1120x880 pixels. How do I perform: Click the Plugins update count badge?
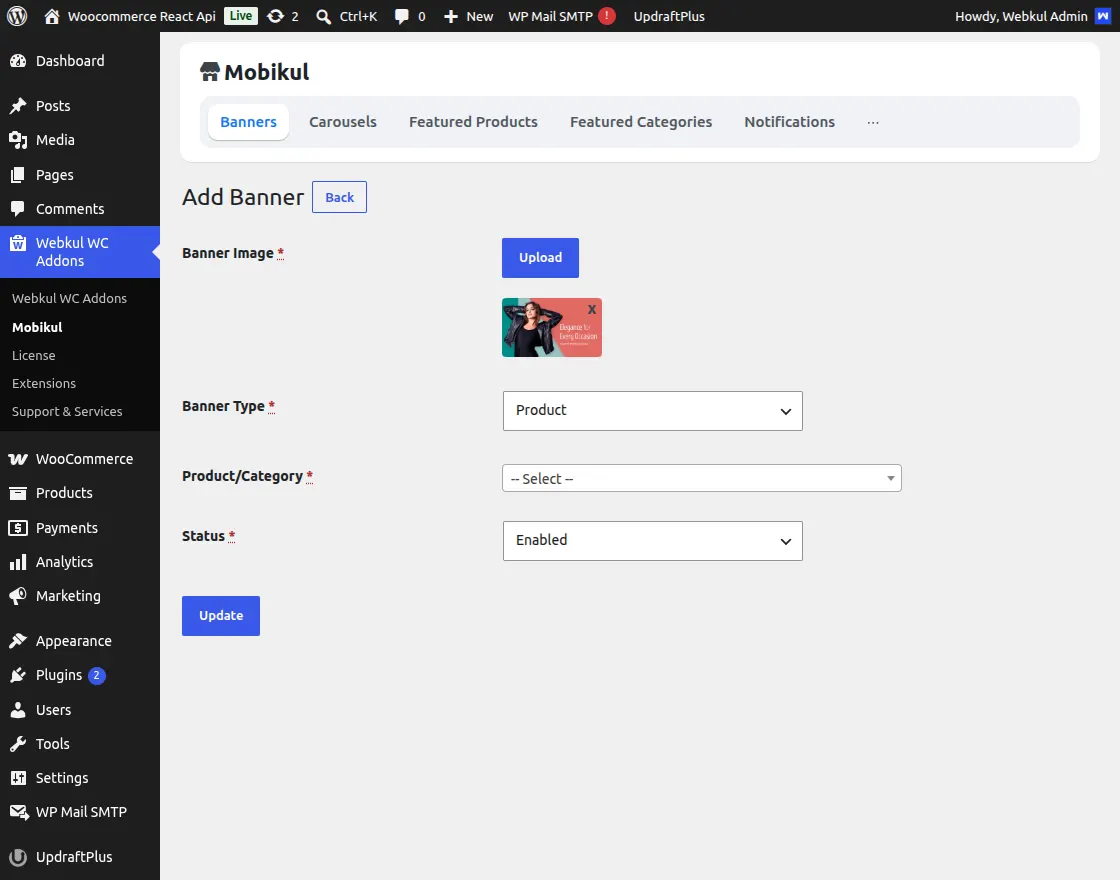(96, 675)
